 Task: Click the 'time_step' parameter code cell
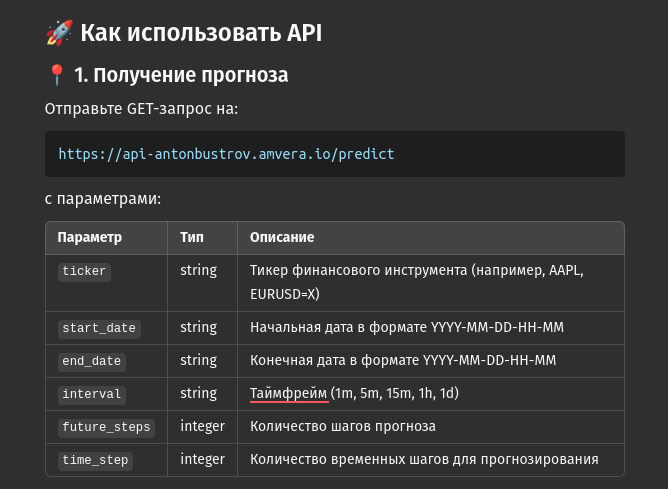tap(95, 460)
